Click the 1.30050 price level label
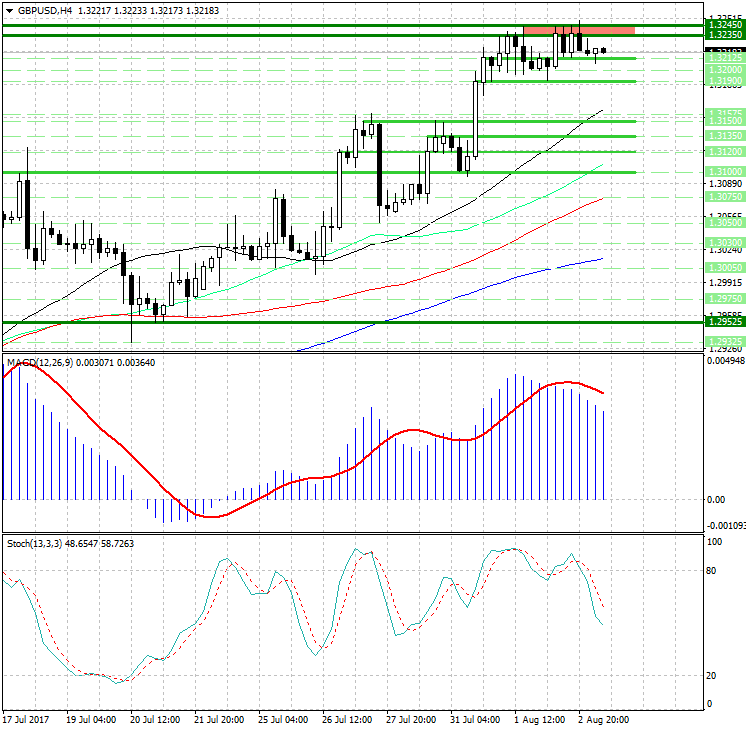Screen dimensions: 746x731 [723, 268]
